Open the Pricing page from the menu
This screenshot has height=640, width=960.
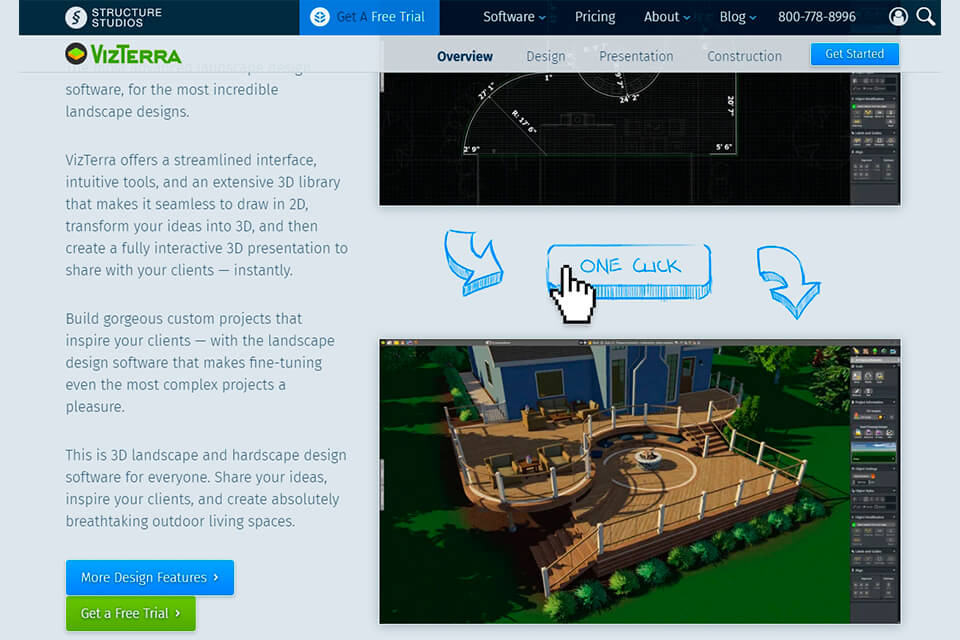click(x=595, y=16)
